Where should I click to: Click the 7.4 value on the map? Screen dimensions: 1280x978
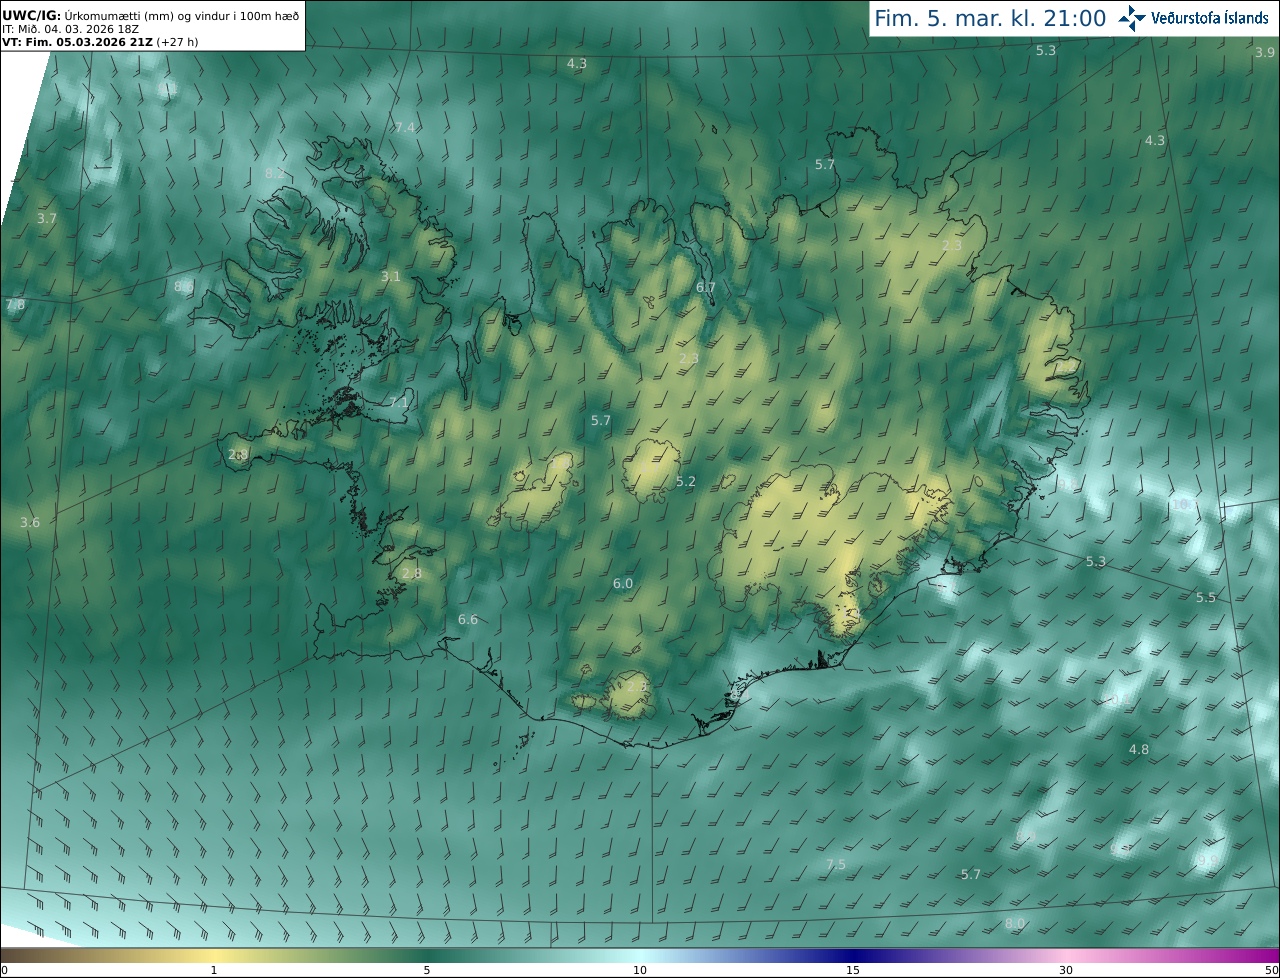[x=405, y=128]
